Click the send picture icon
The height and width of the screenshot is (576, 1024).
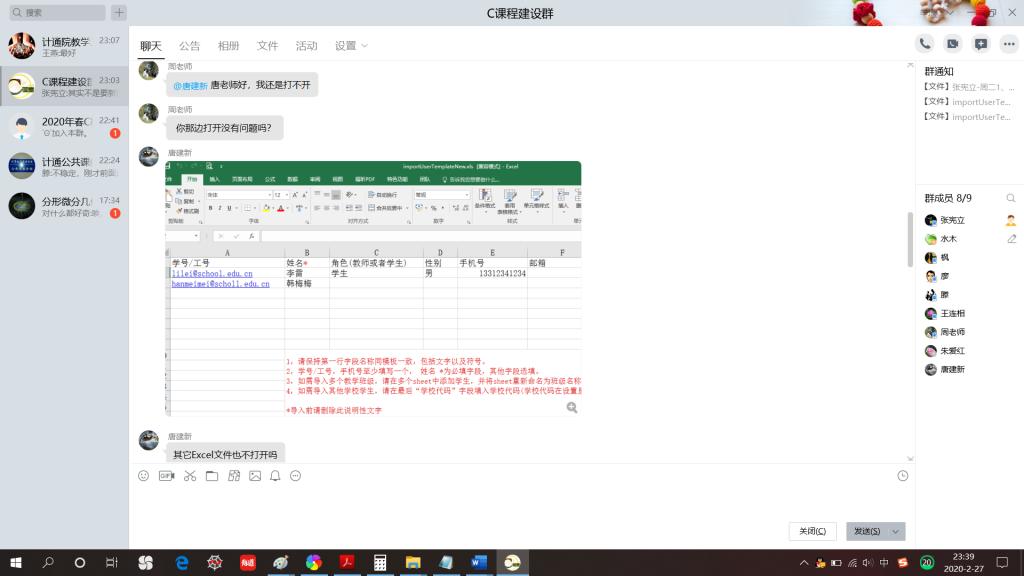255,476
